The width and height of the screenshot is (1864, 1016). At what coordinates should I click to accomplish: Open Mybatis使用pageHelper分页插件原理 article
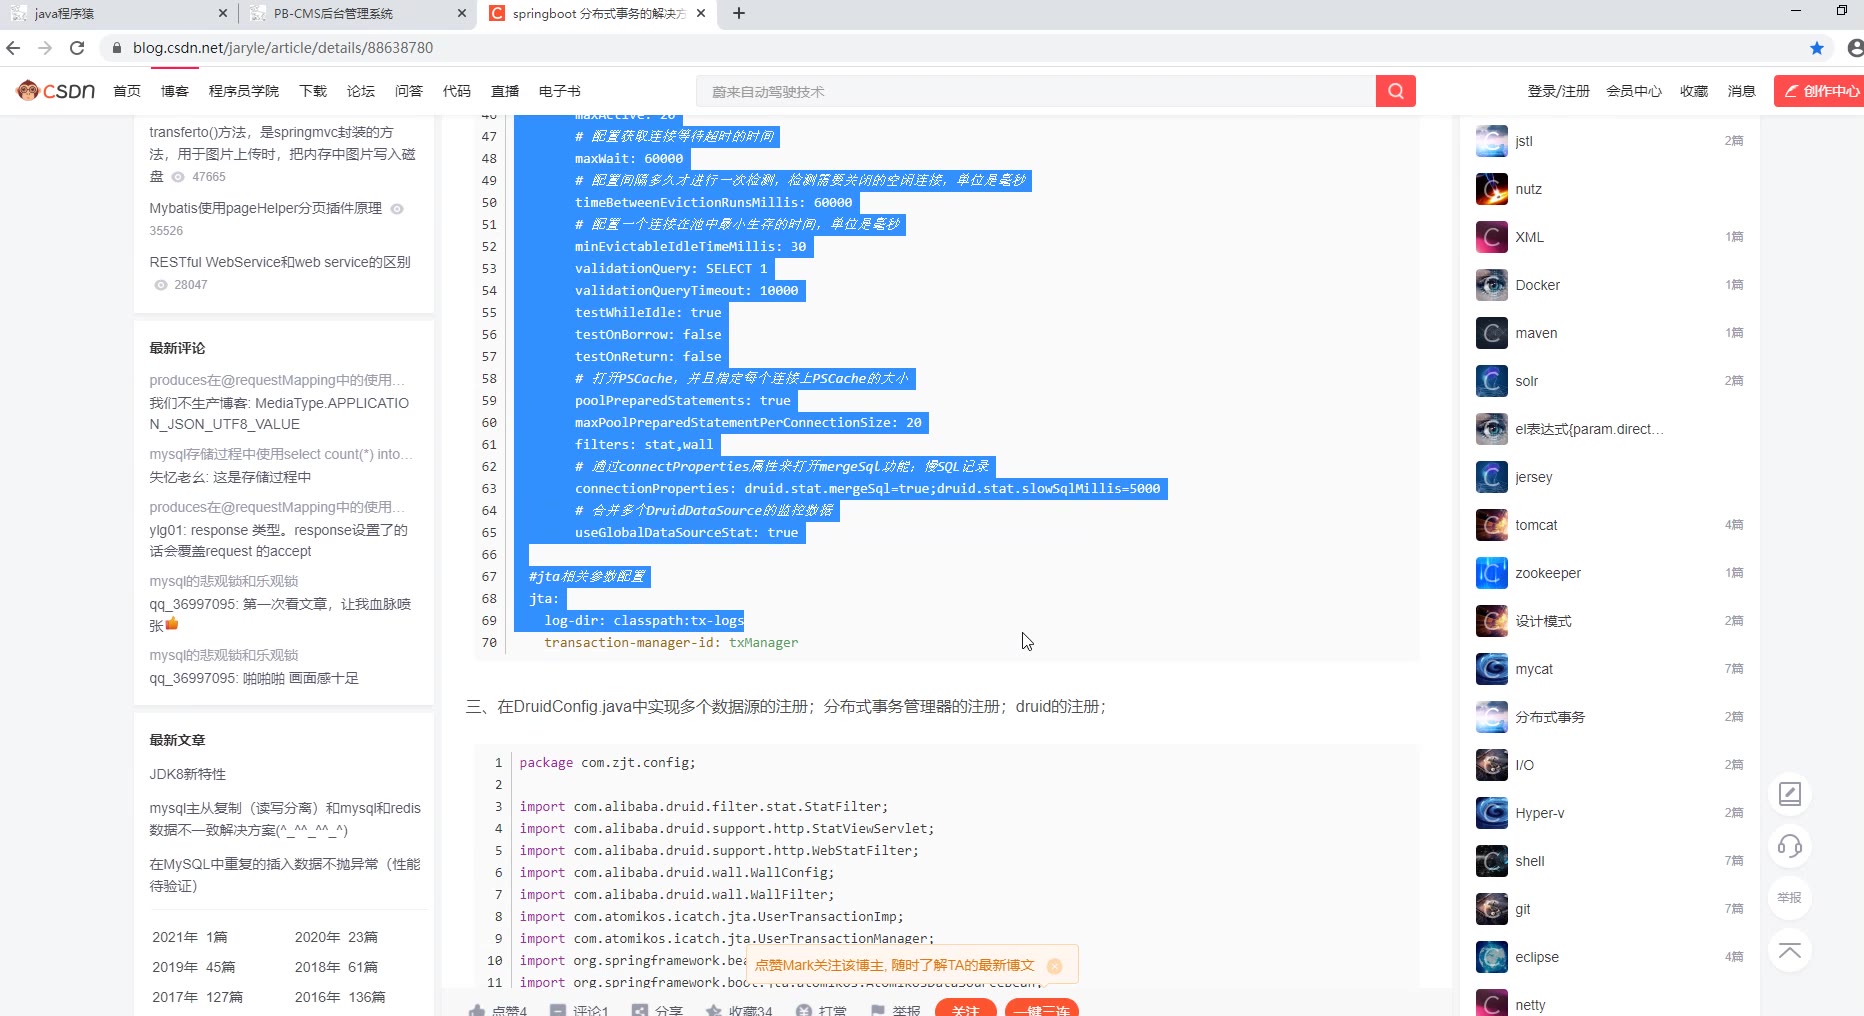pyautogui.click(x=266, y=208)
